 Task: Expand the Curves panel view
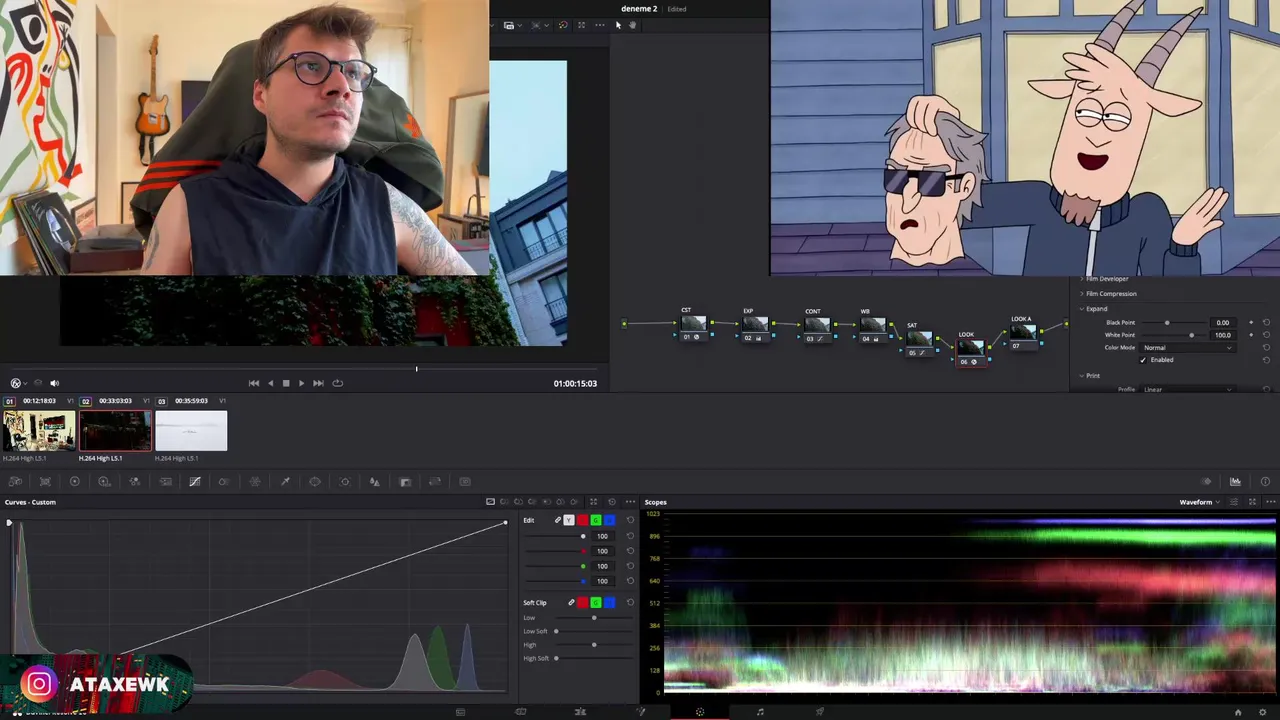(593, 502)
